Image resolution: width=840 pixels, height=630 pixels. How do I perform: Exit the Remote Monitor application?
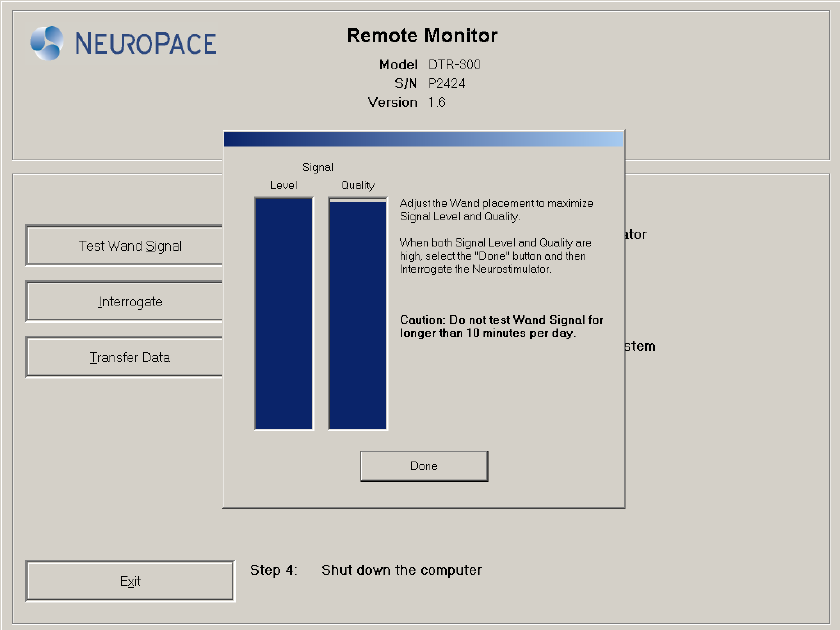pos(130,581)
